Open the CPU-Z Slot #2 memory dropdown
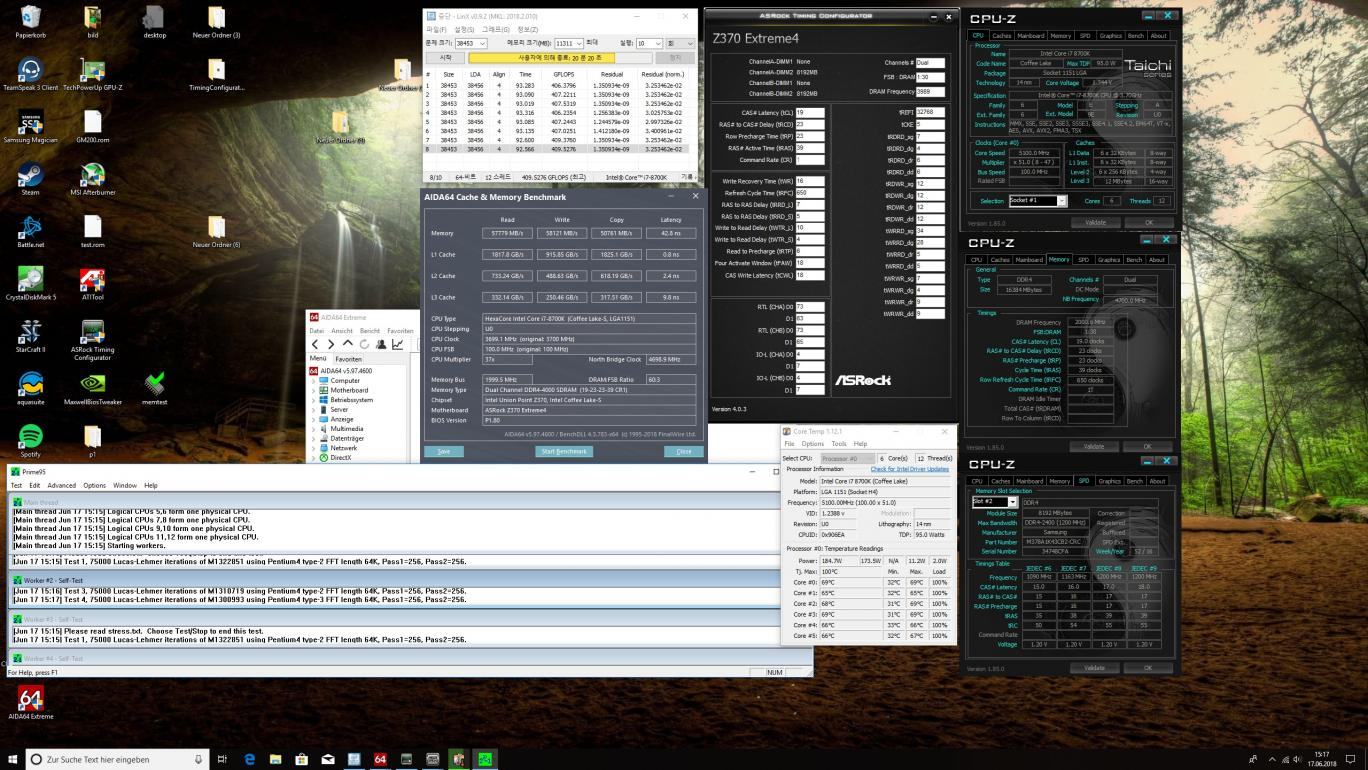 pyautogui.click(x=1012, y=502)
